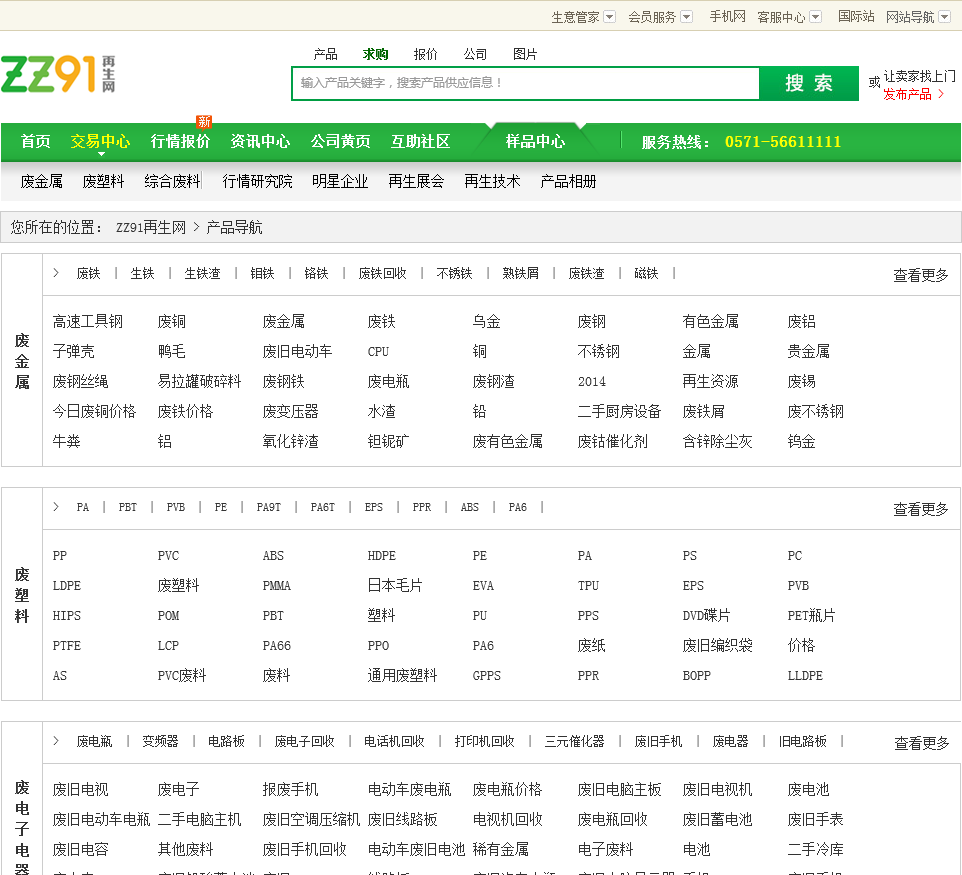962x875 pixels.
Task: Click the chevron before 废铁 in 废金属 row
Action: point(56,273)
